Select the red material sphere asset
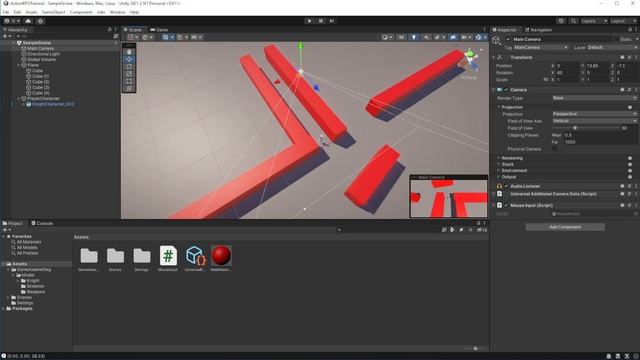This screenshot has height=360, width=640. [221, 258]
